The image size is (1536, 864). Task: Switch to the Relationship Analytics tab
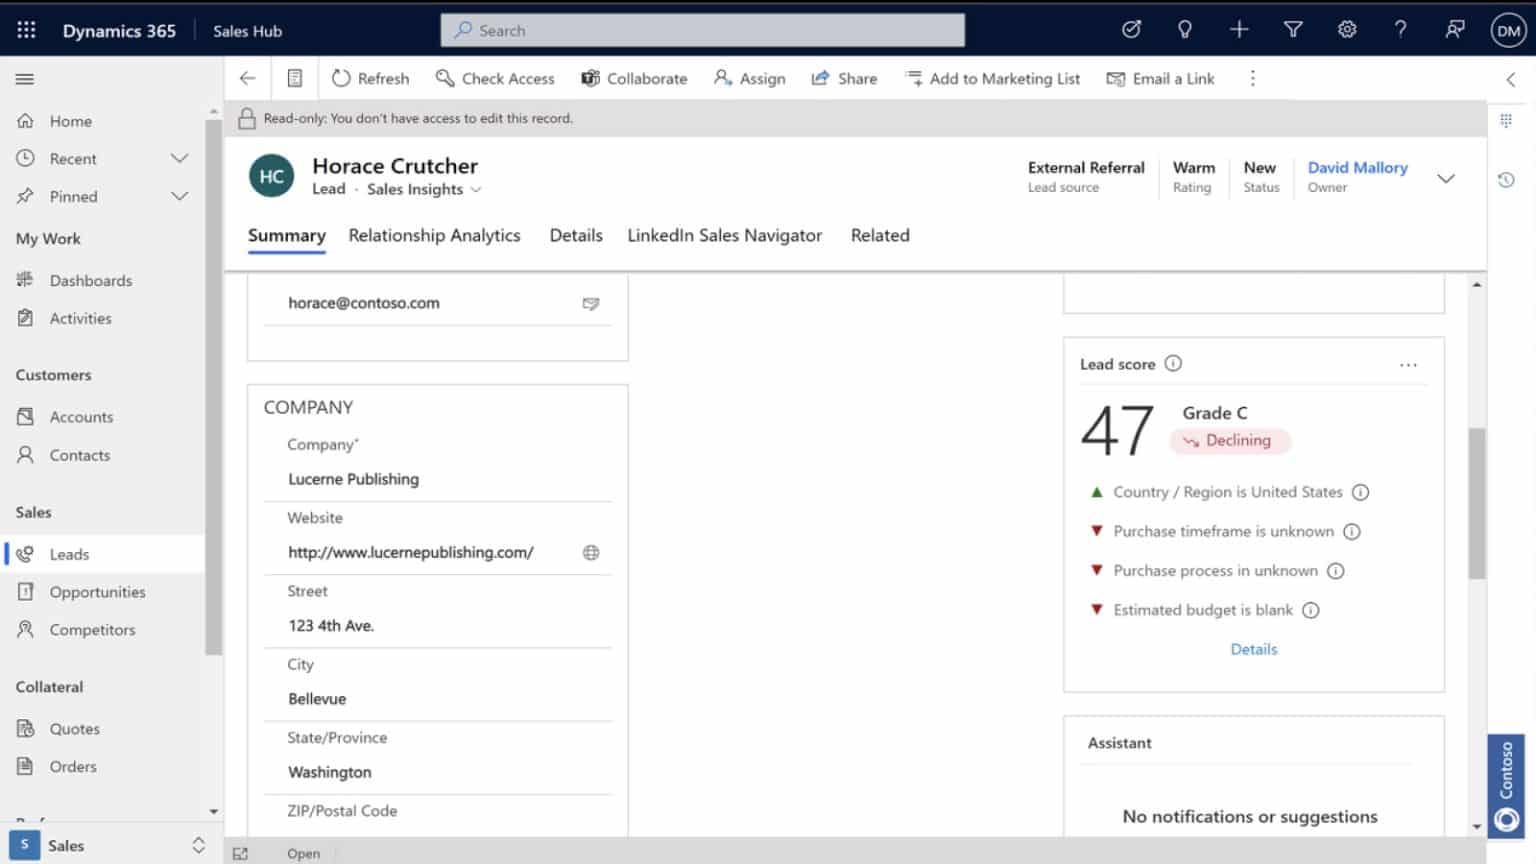click(434, 235)
